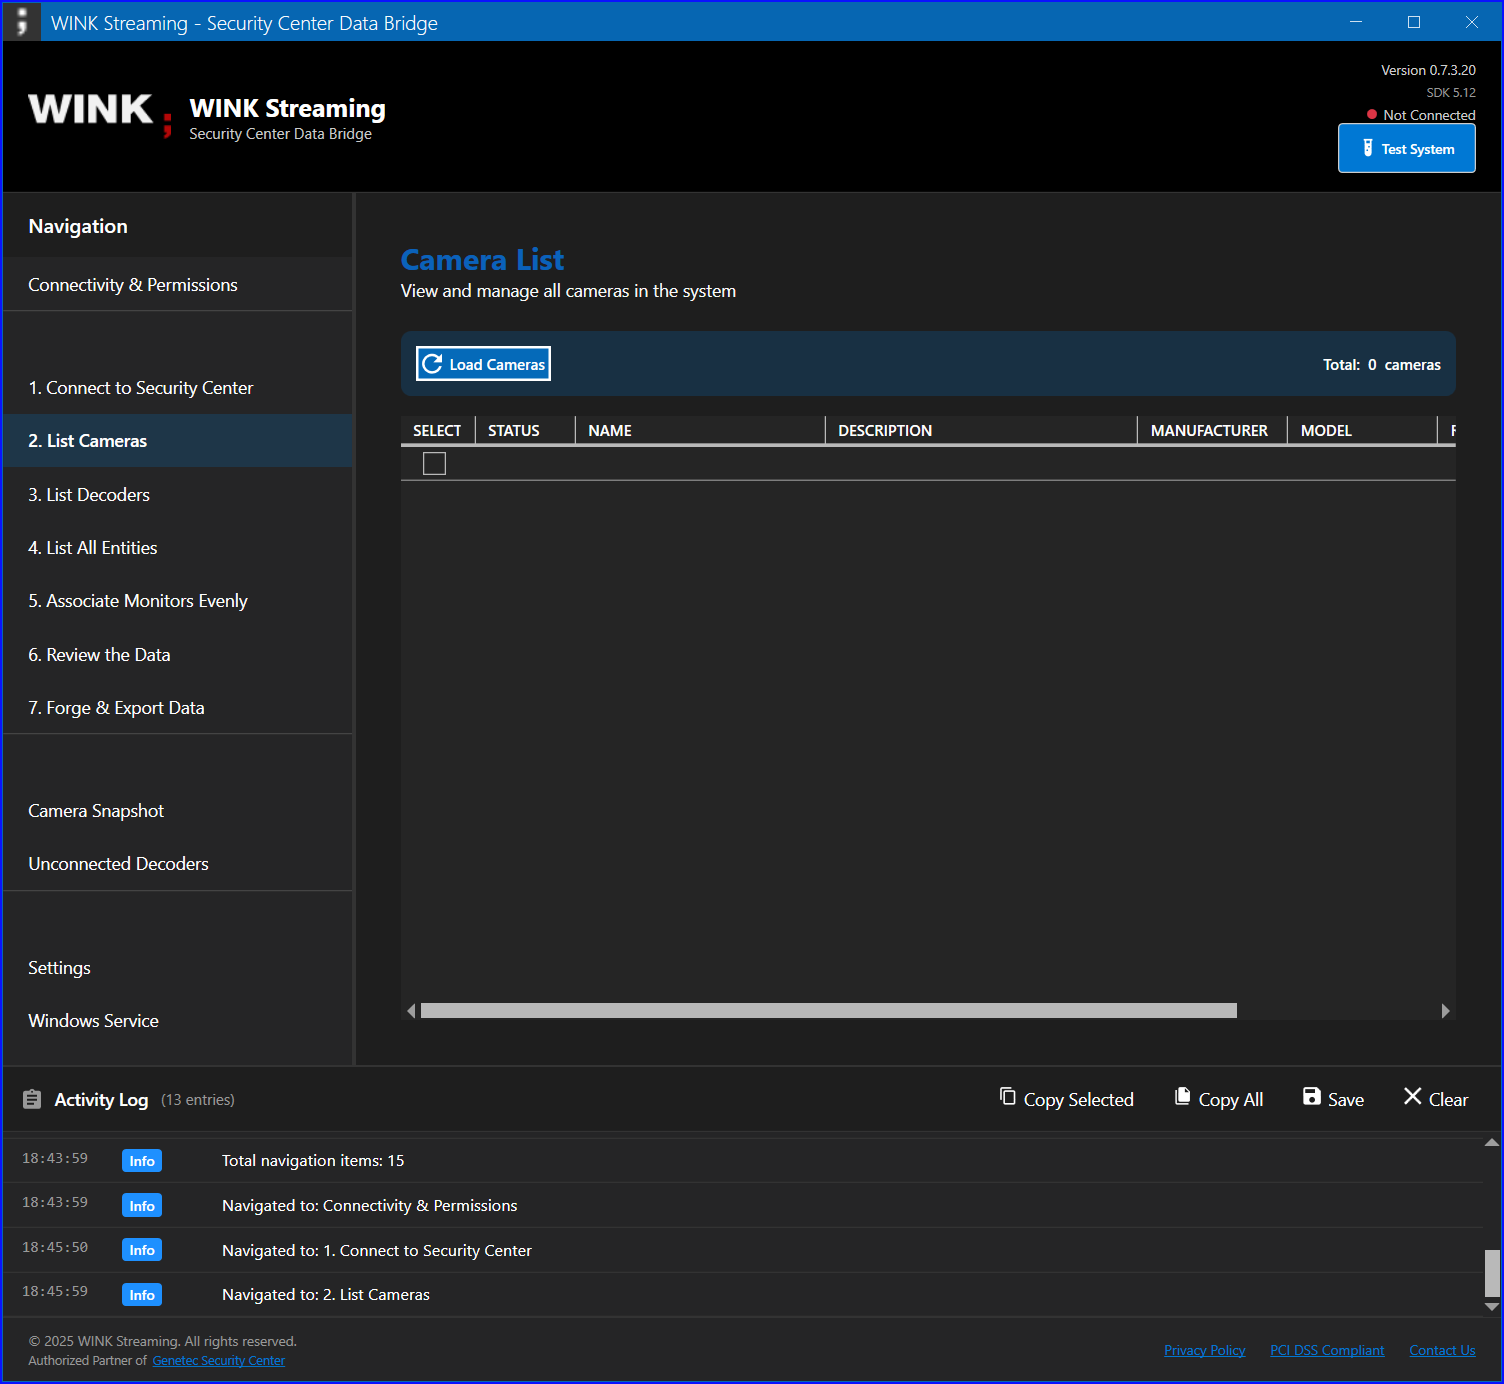
Task: Sort by the STATUS column header
Action: coord(525,431)
